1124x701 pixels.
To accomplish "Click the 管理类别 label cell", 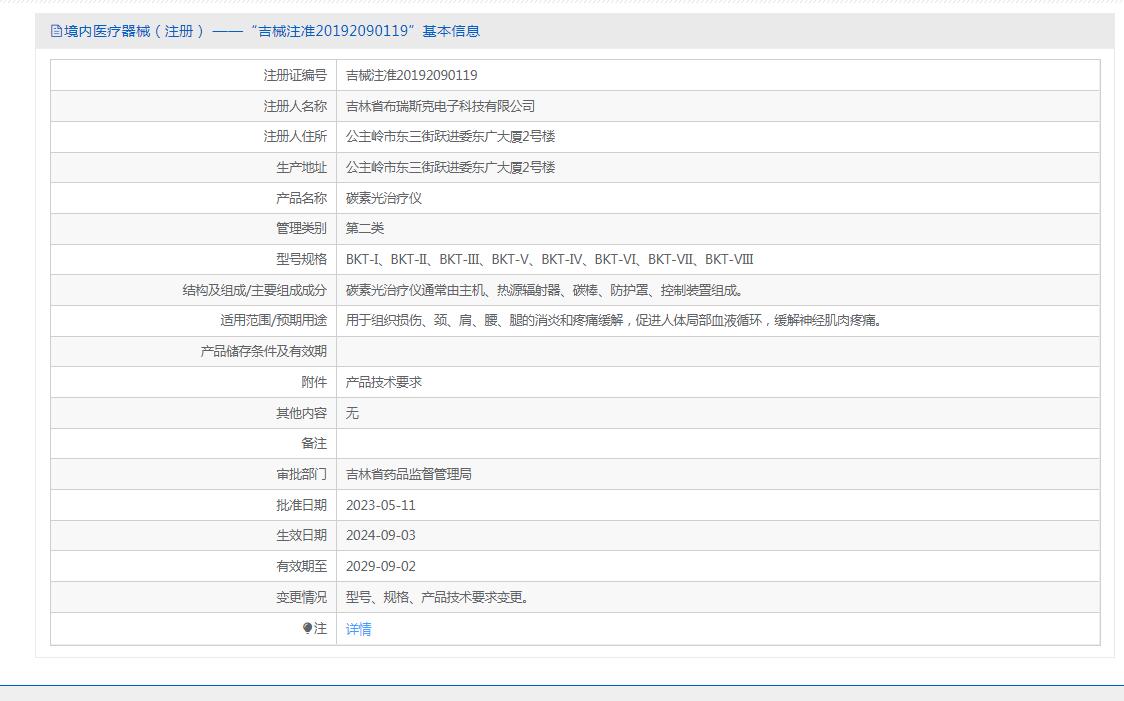I will (x=194, y=229).
